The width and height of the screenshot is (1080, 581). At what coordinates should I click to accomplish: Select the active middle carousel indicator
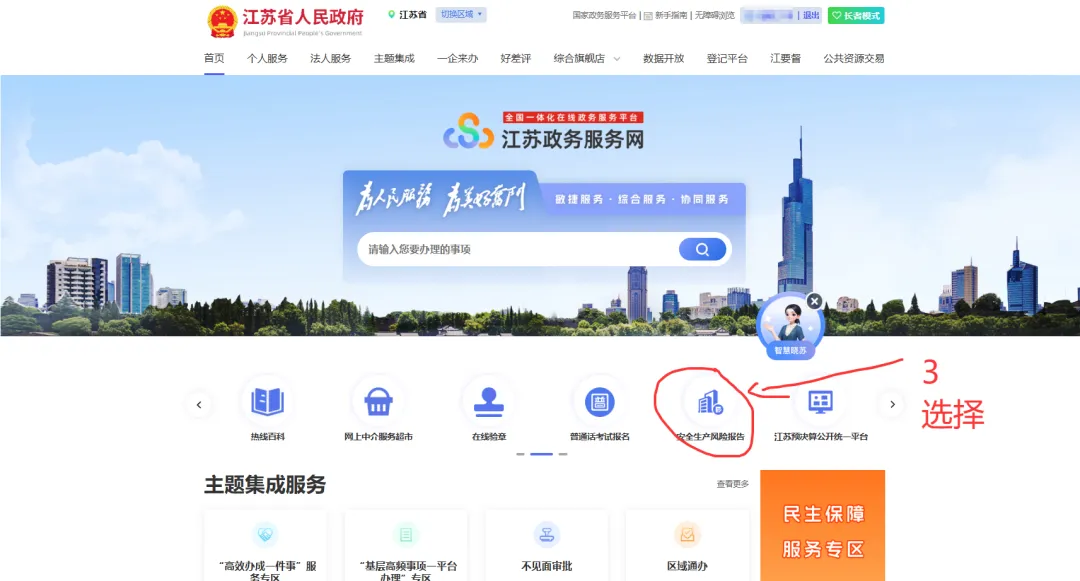(541, 454)
